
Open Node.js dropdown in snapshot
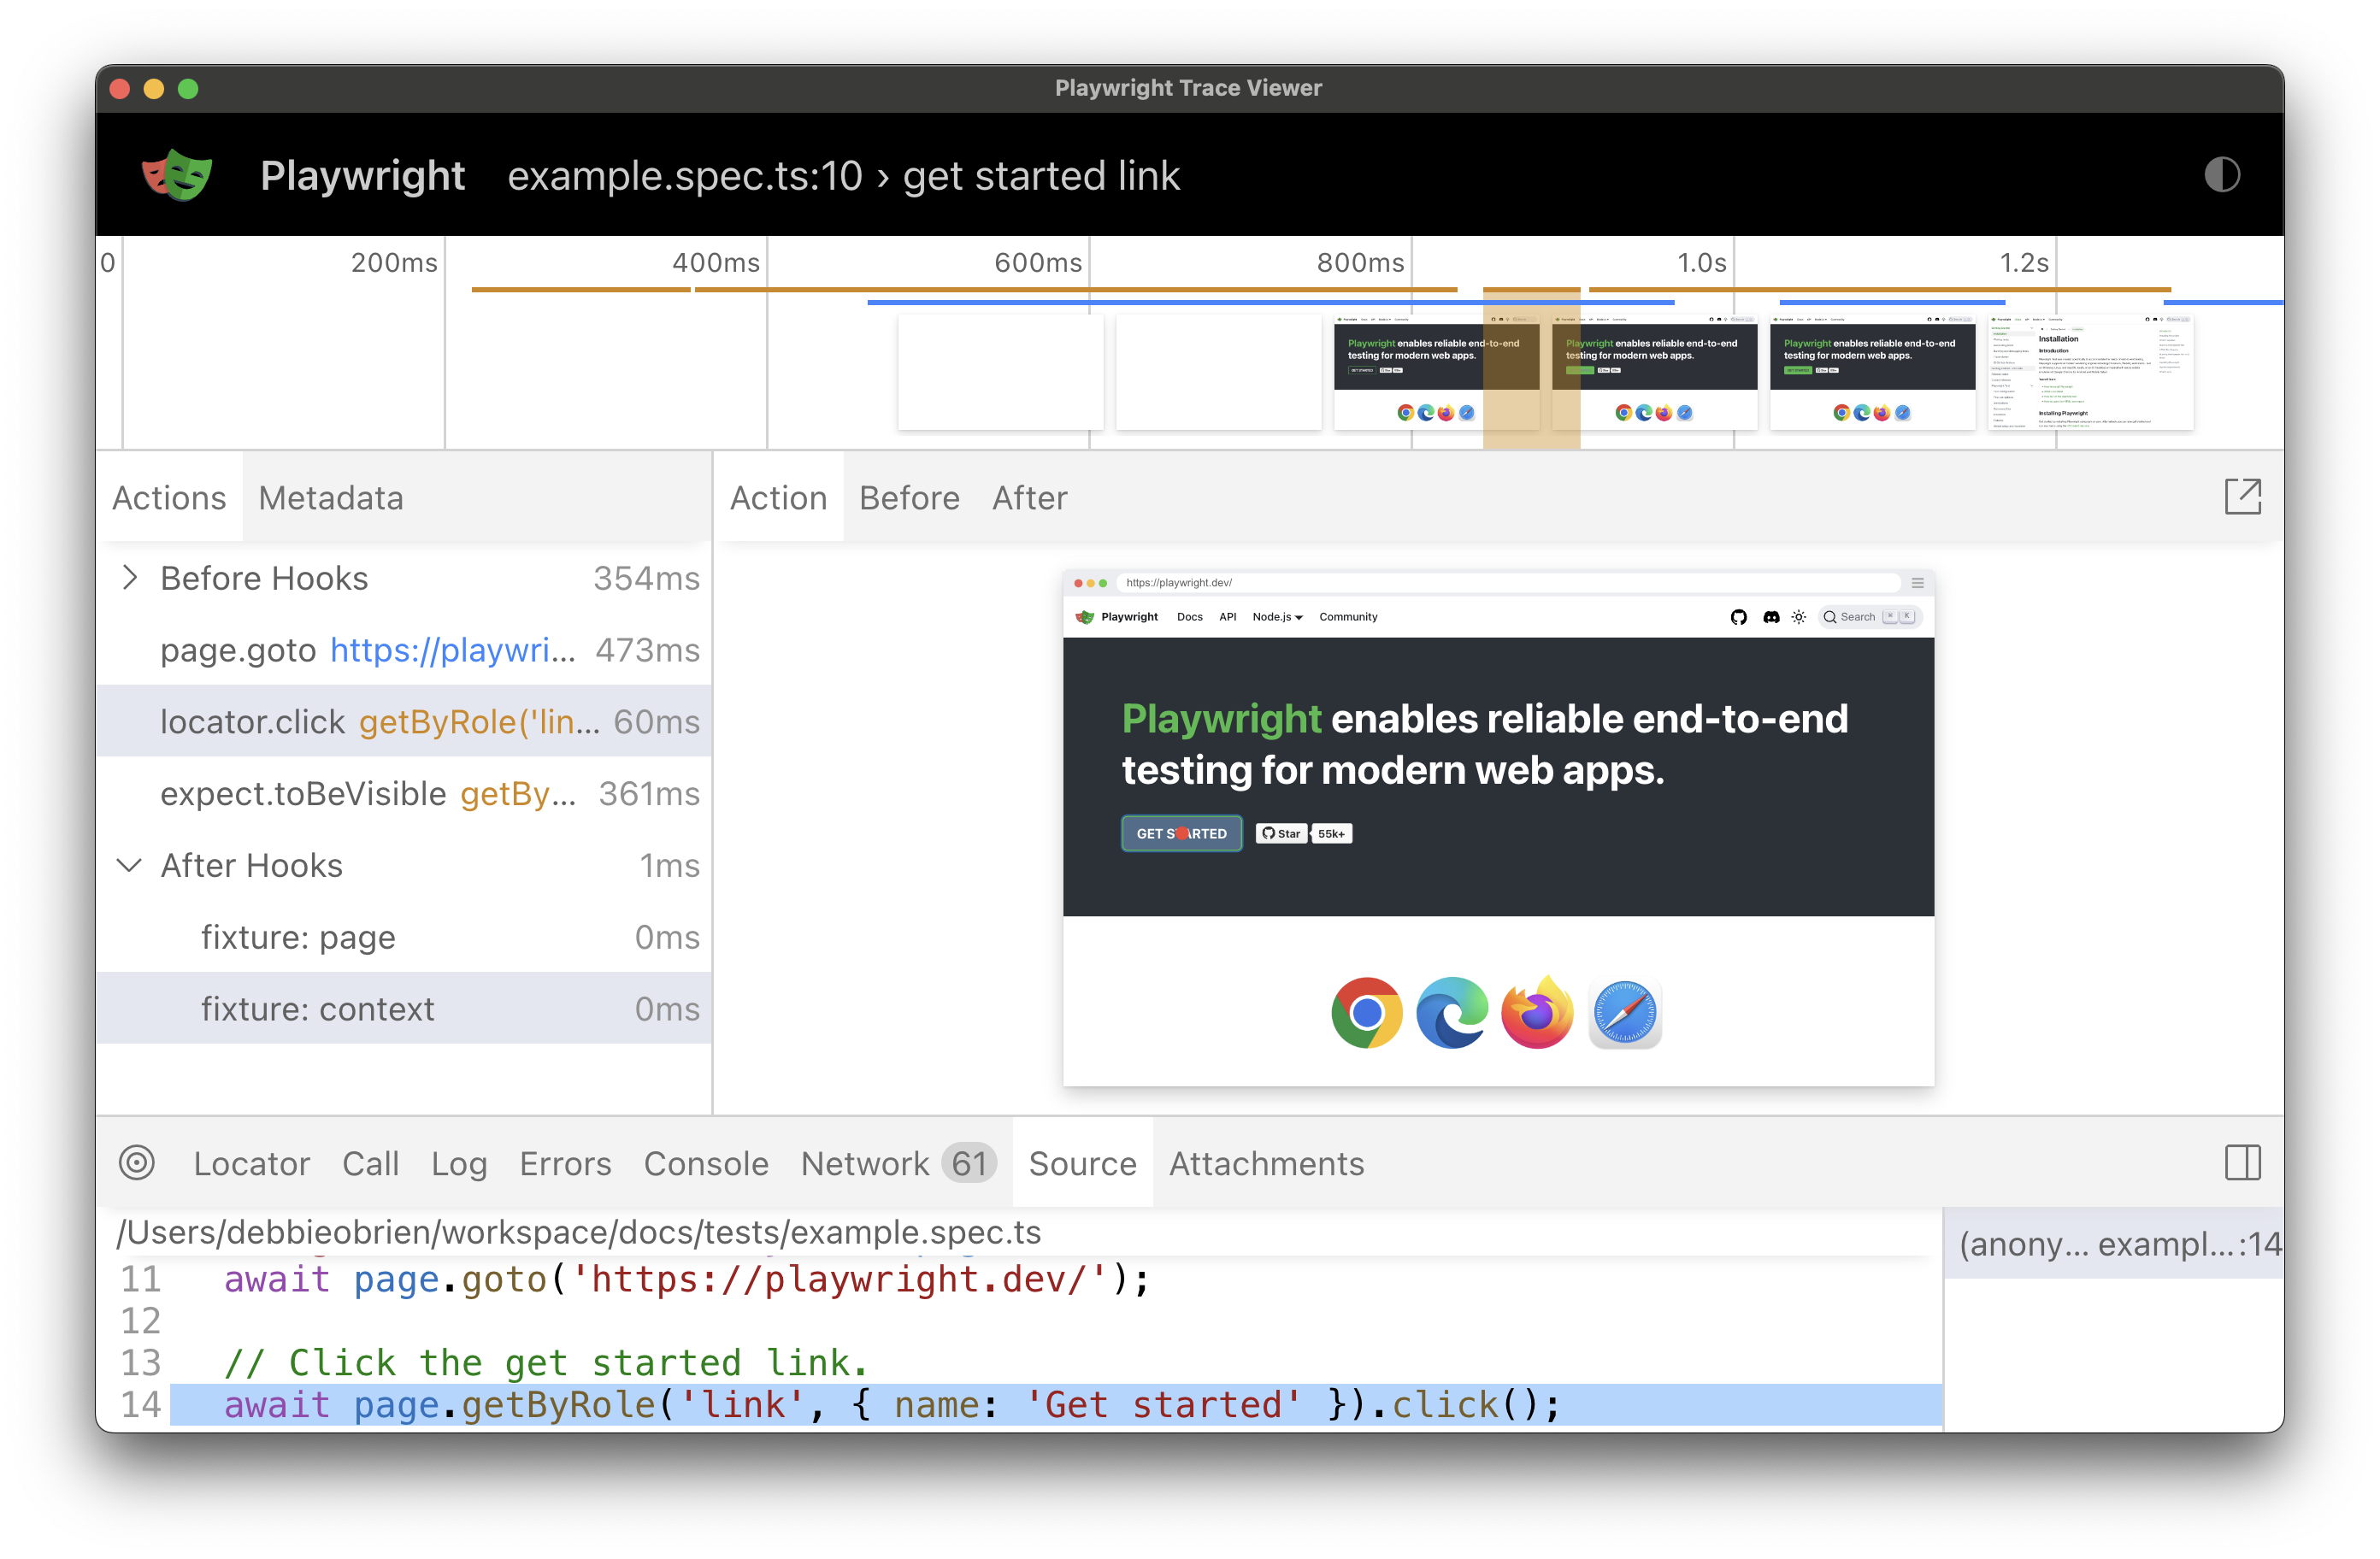(x=1277, y=617)
